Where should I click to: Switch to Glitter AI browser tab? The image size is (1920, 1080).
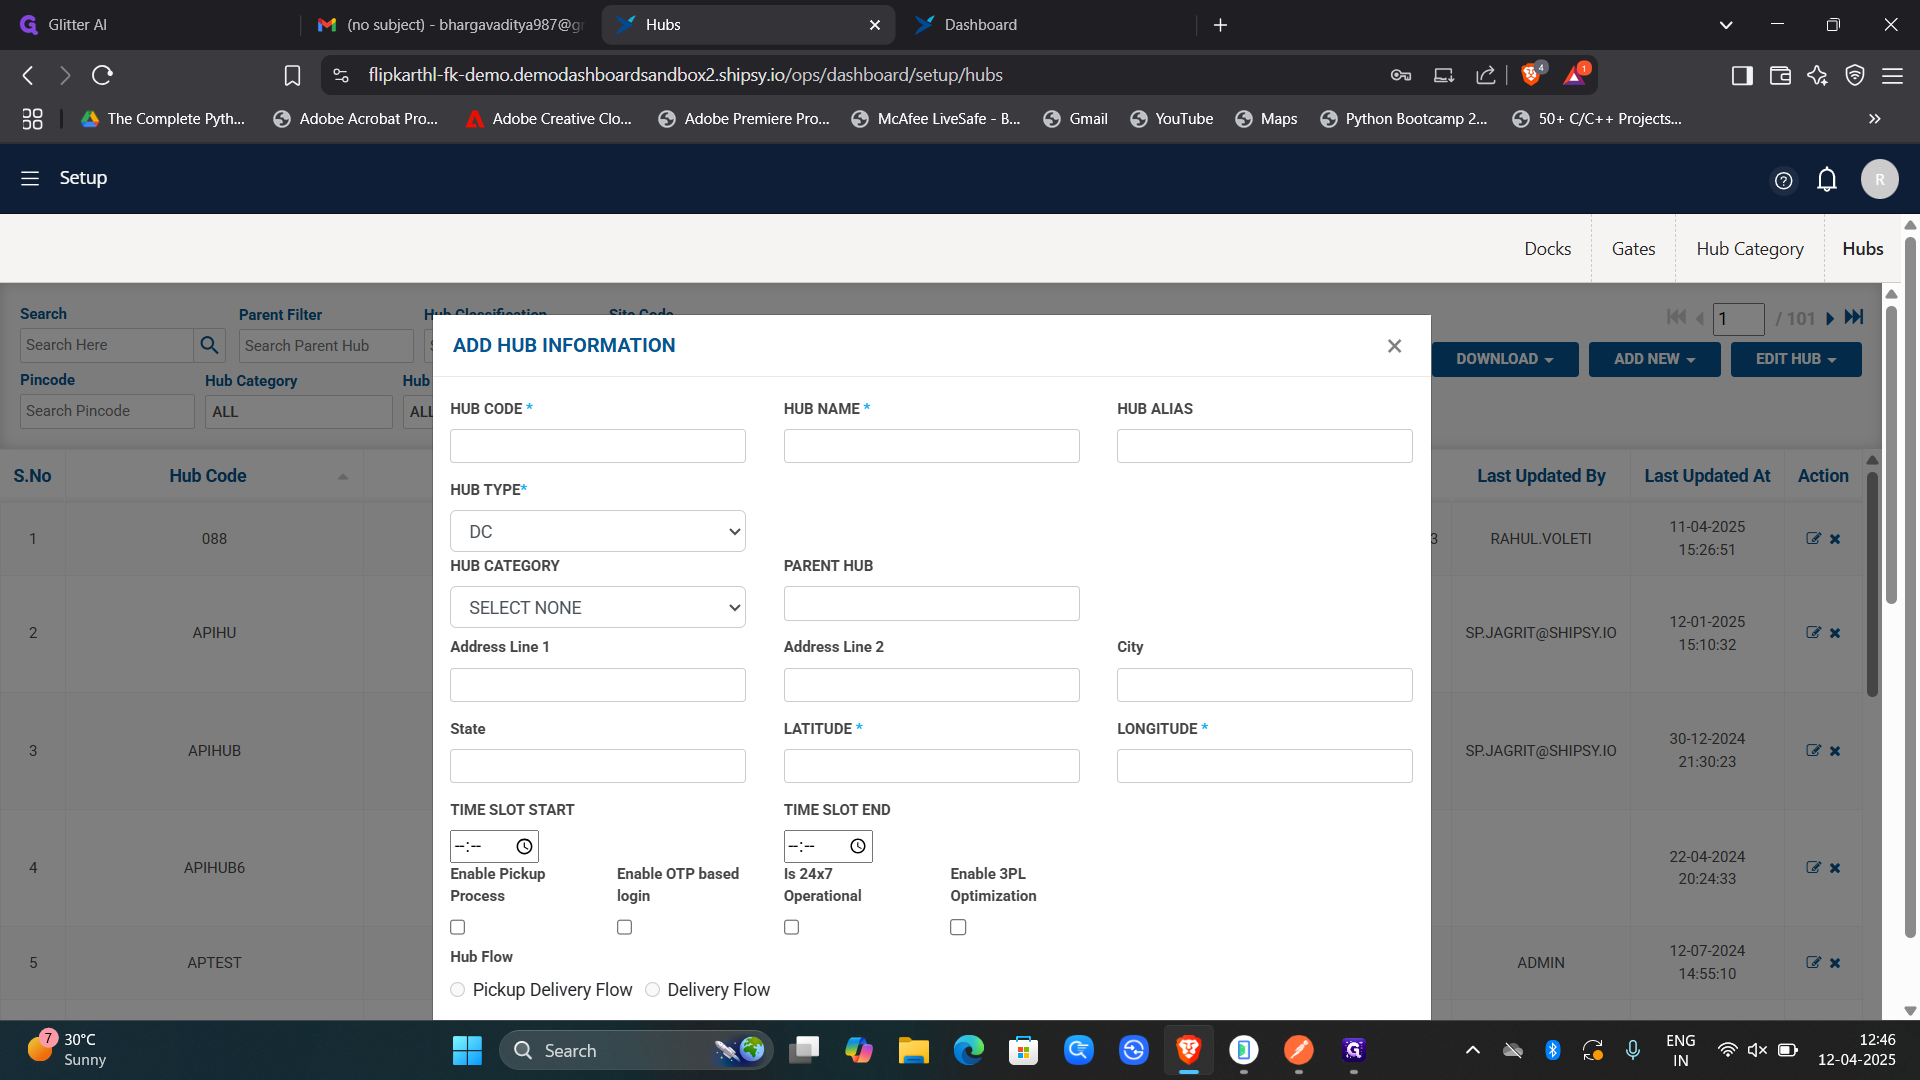150,25
